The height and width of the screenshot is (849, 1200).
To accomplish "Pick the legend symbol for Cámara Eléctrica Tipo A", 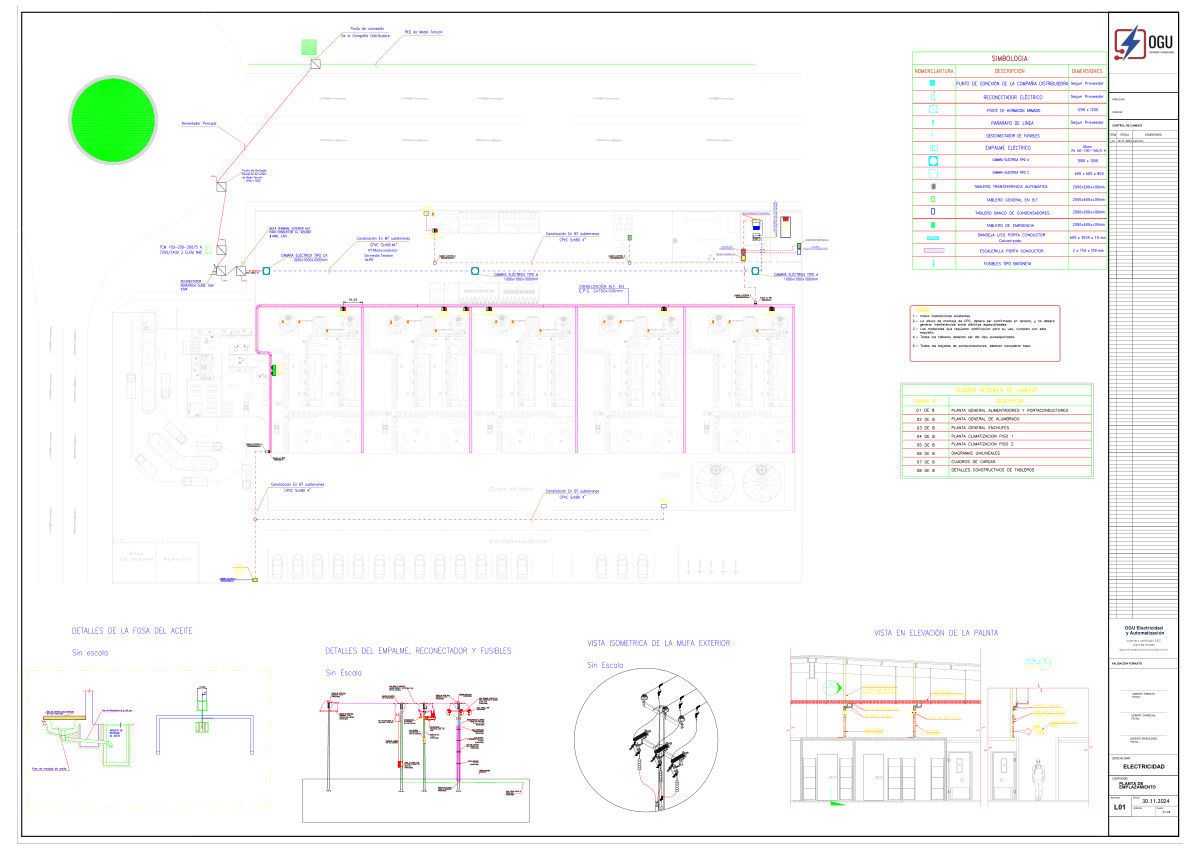I will click(933, 160).
